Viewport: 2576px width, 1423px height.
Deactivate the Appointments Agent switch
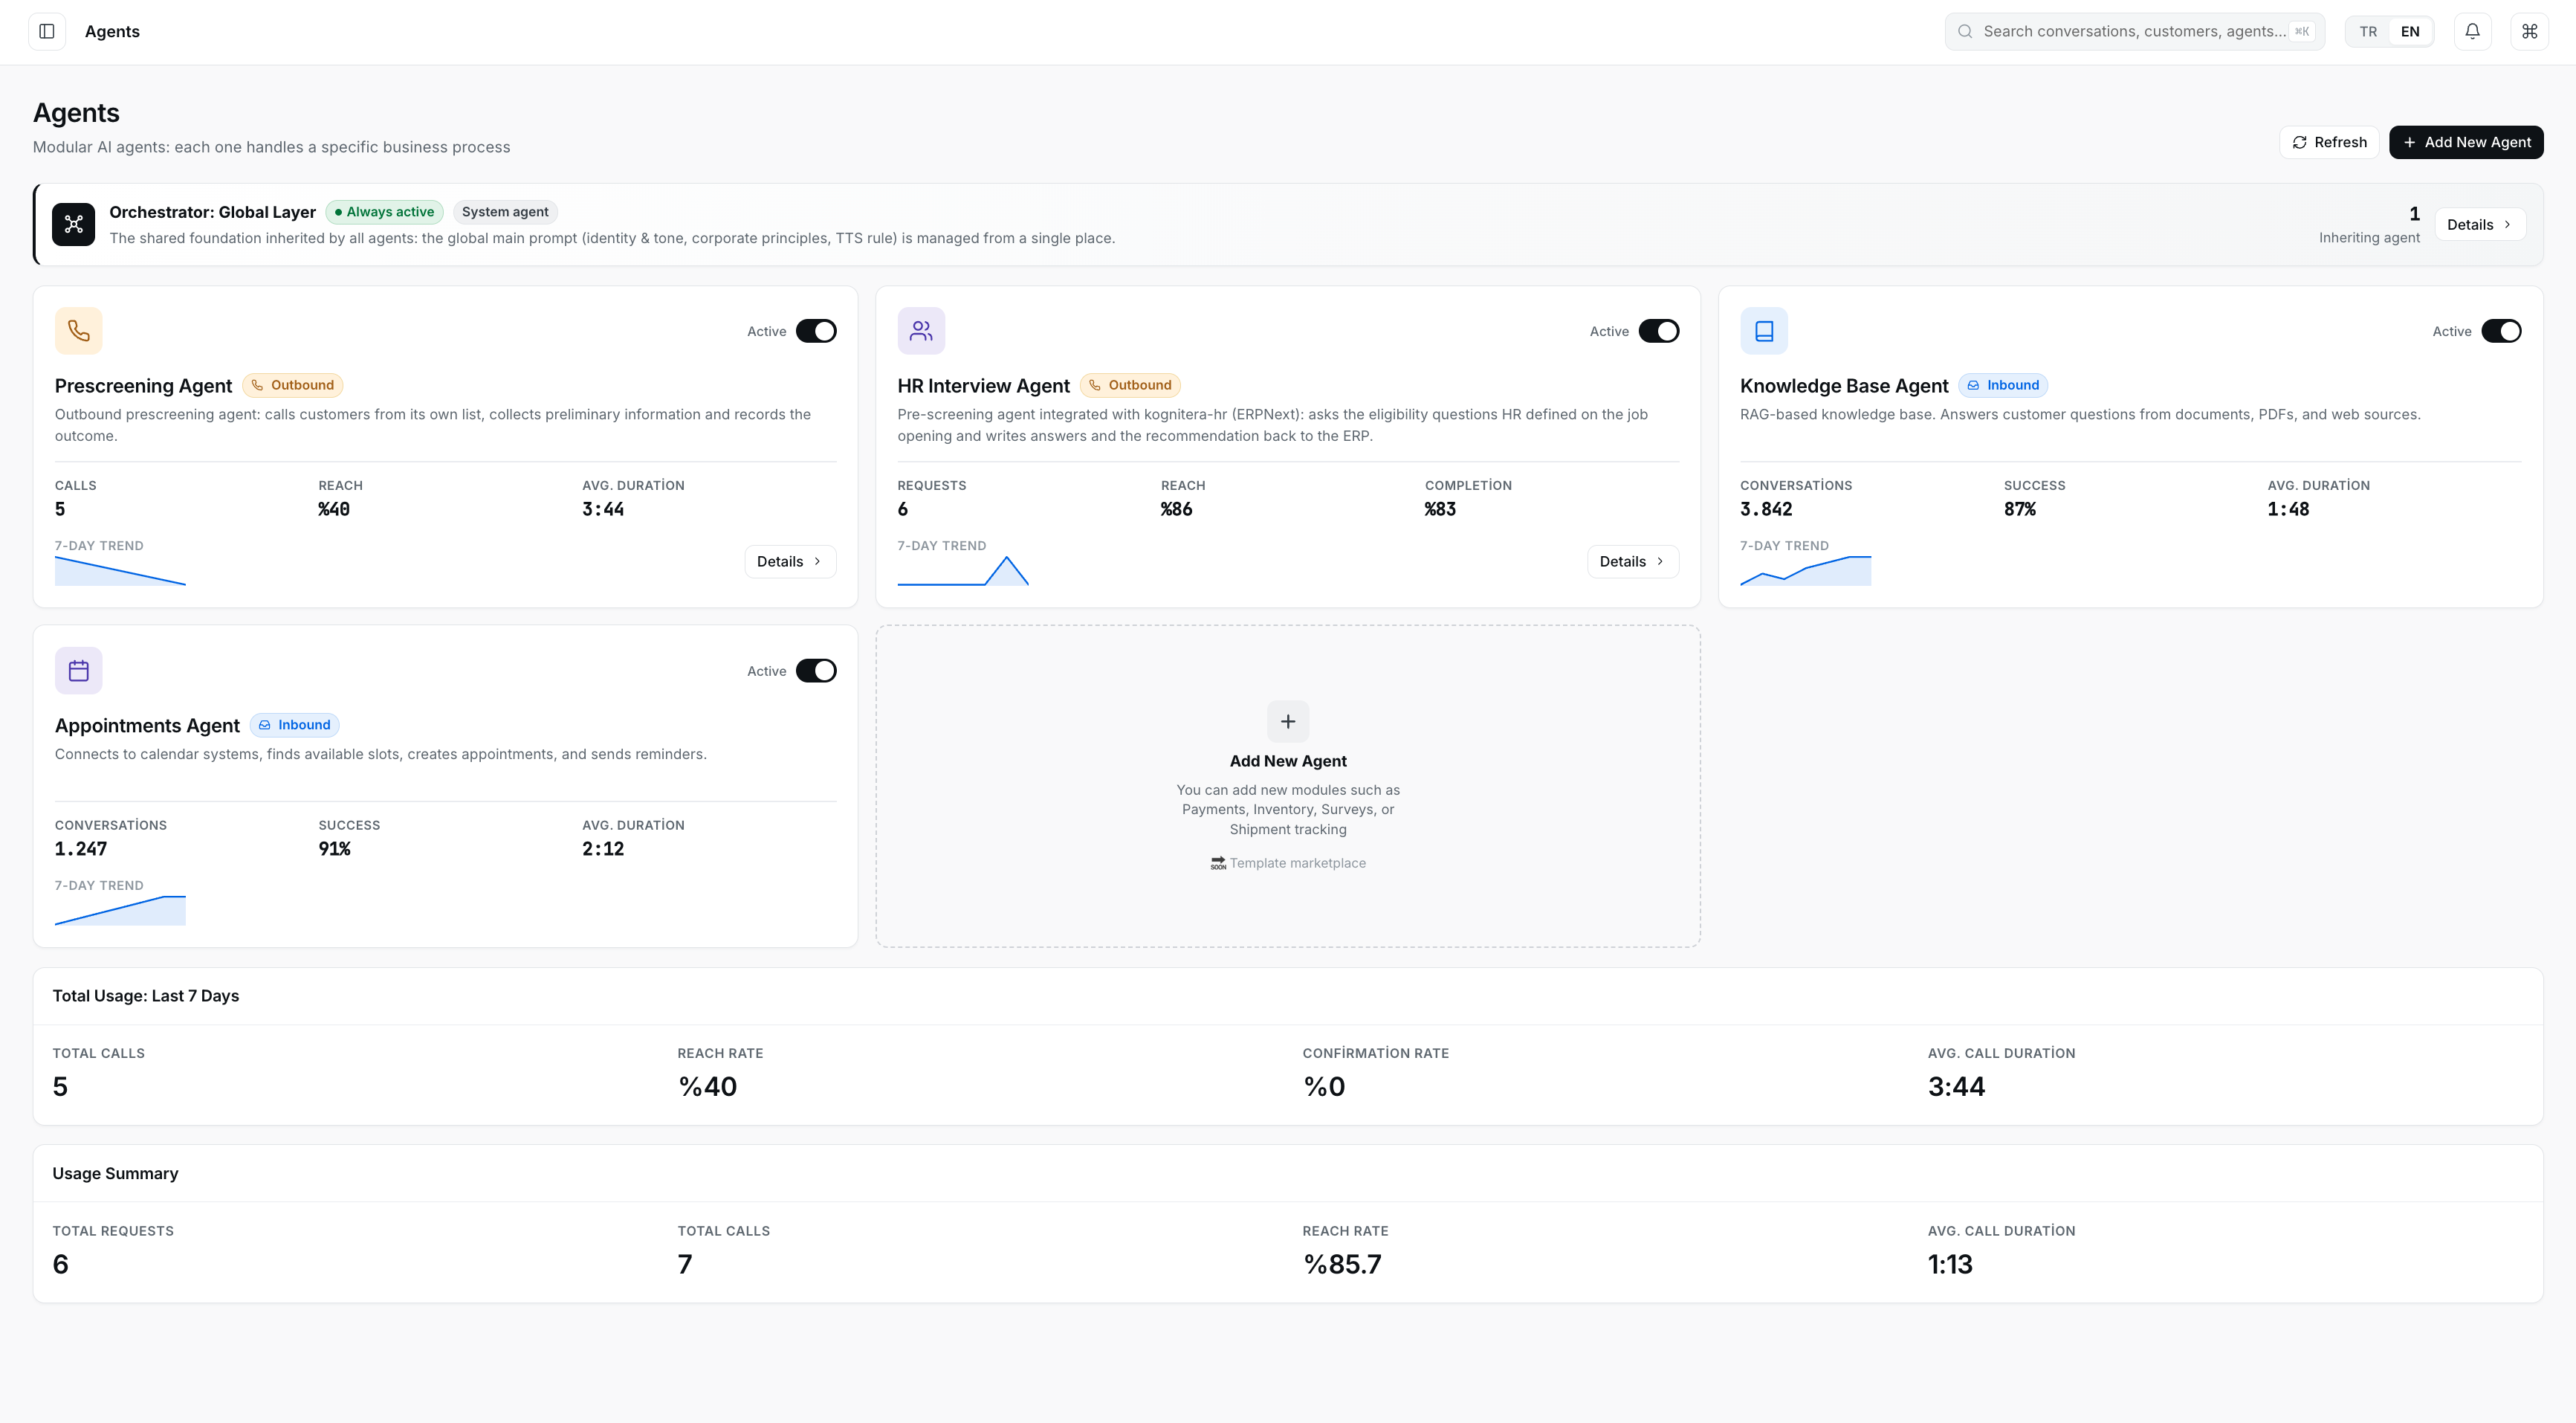pos(816,671)
